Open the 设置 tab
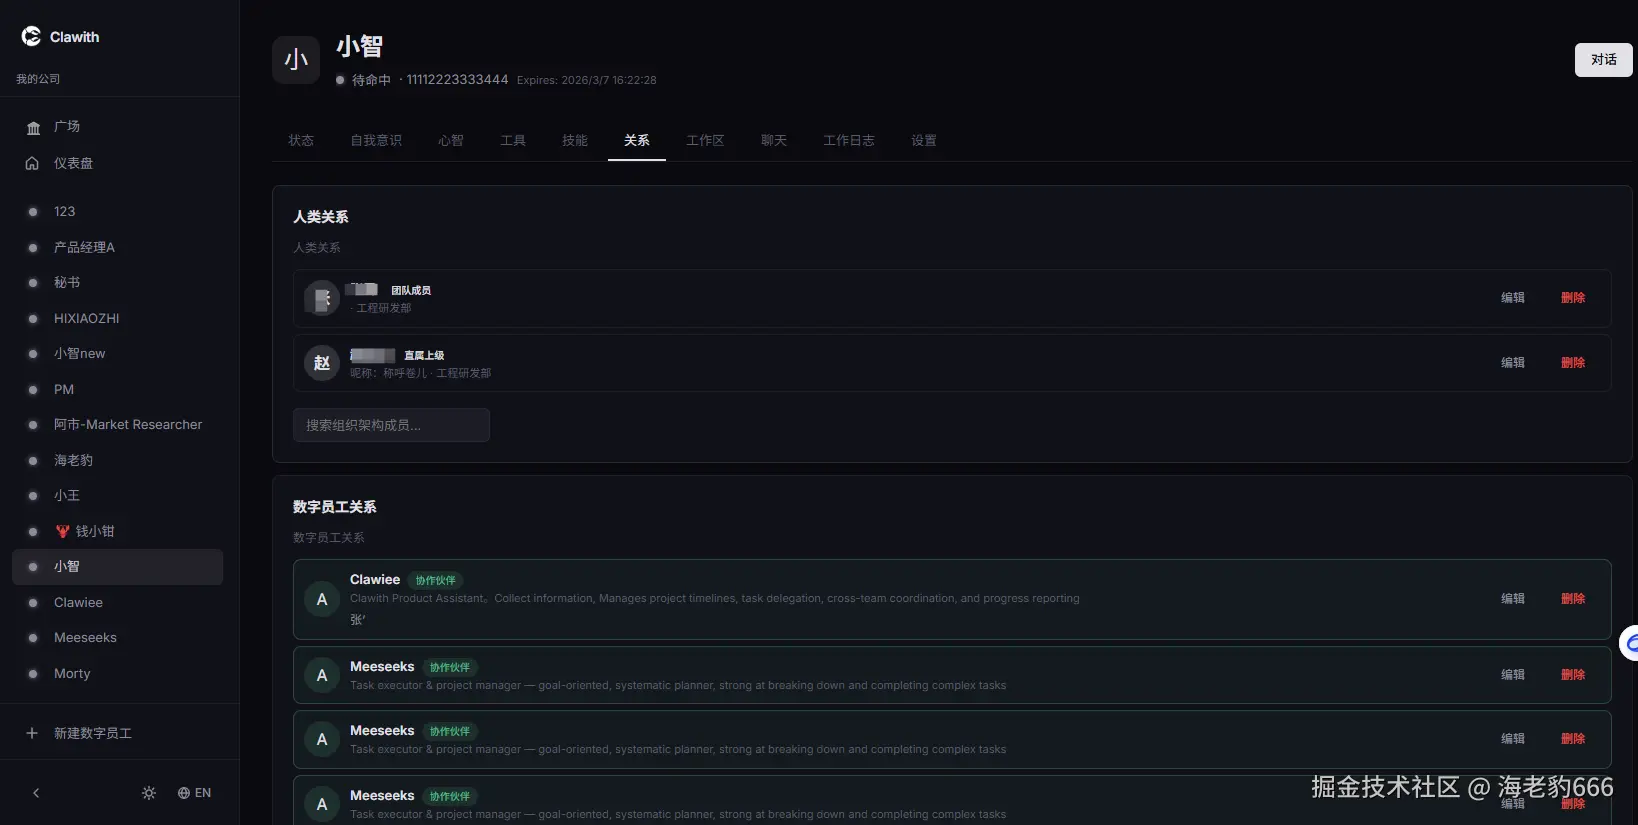This screenshot has height=825, width=1638. pyautogui.click(x=924, y=140)
